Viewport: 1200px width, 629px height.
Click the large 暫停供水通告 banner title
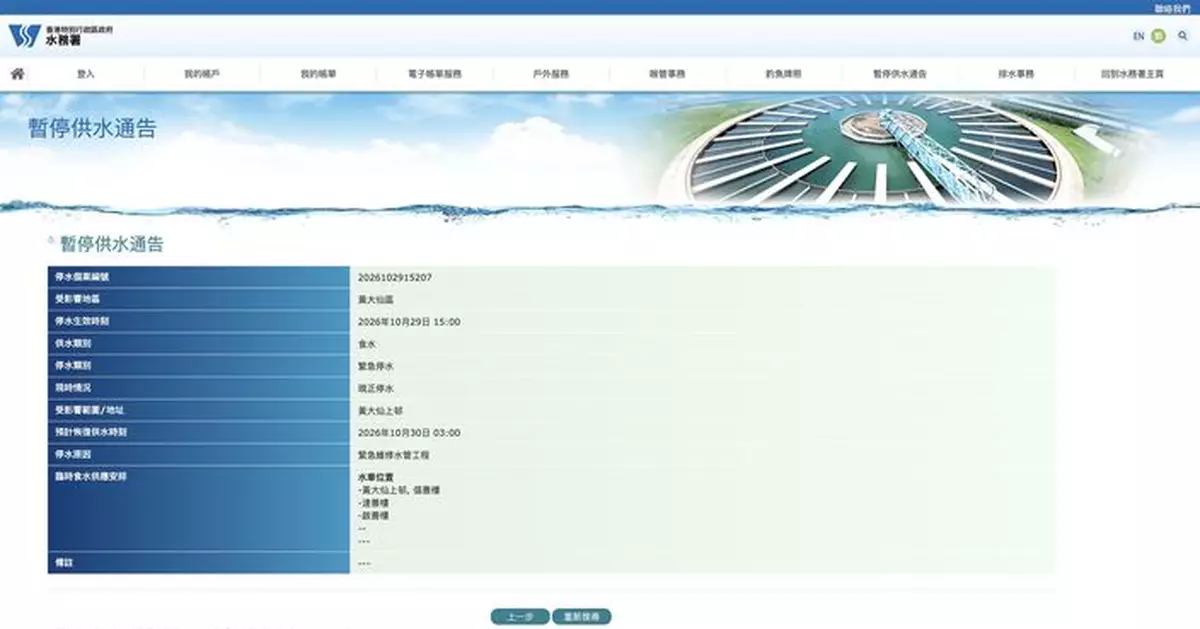(92, 129)
